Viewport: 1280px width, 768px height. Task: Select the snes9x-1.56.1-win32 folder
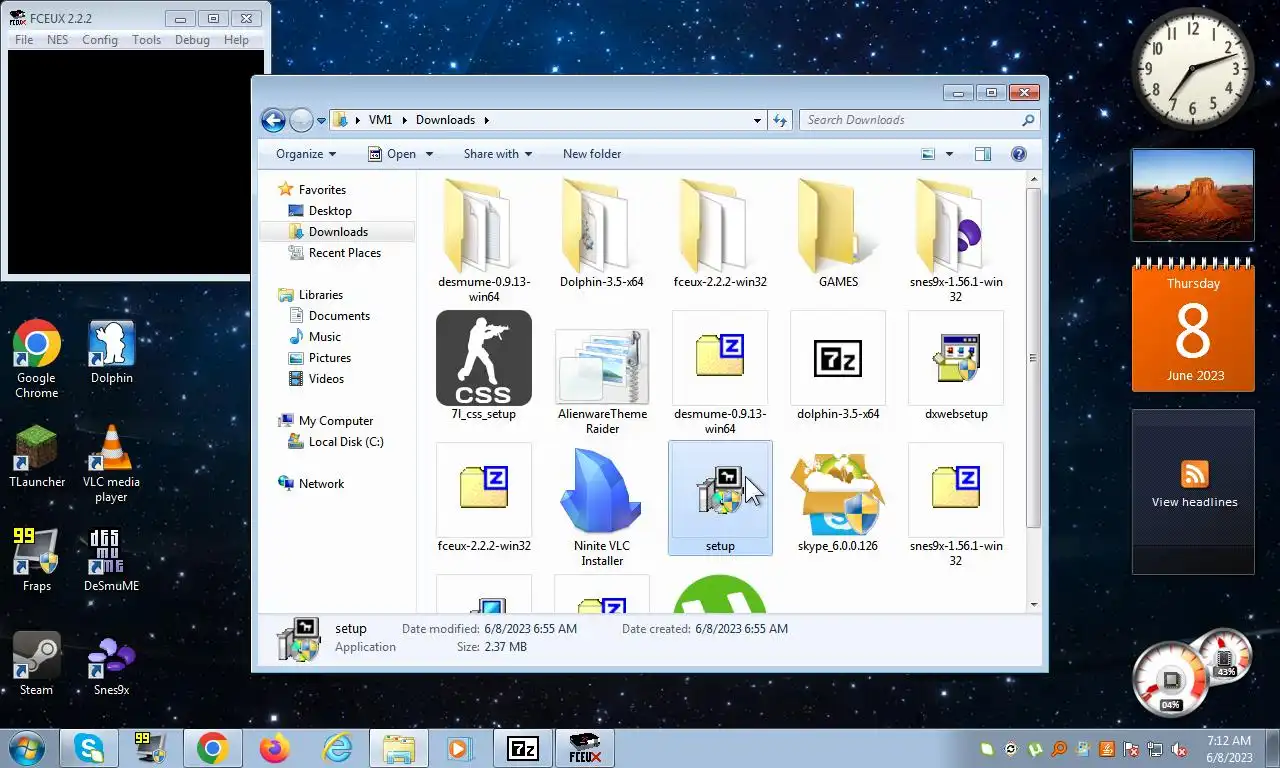(956, 240)
